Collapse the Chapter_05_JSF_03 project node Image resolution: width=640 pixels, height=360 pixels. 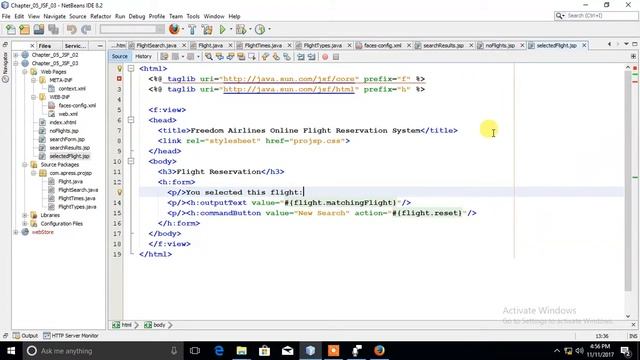click(x=16, y=63)
